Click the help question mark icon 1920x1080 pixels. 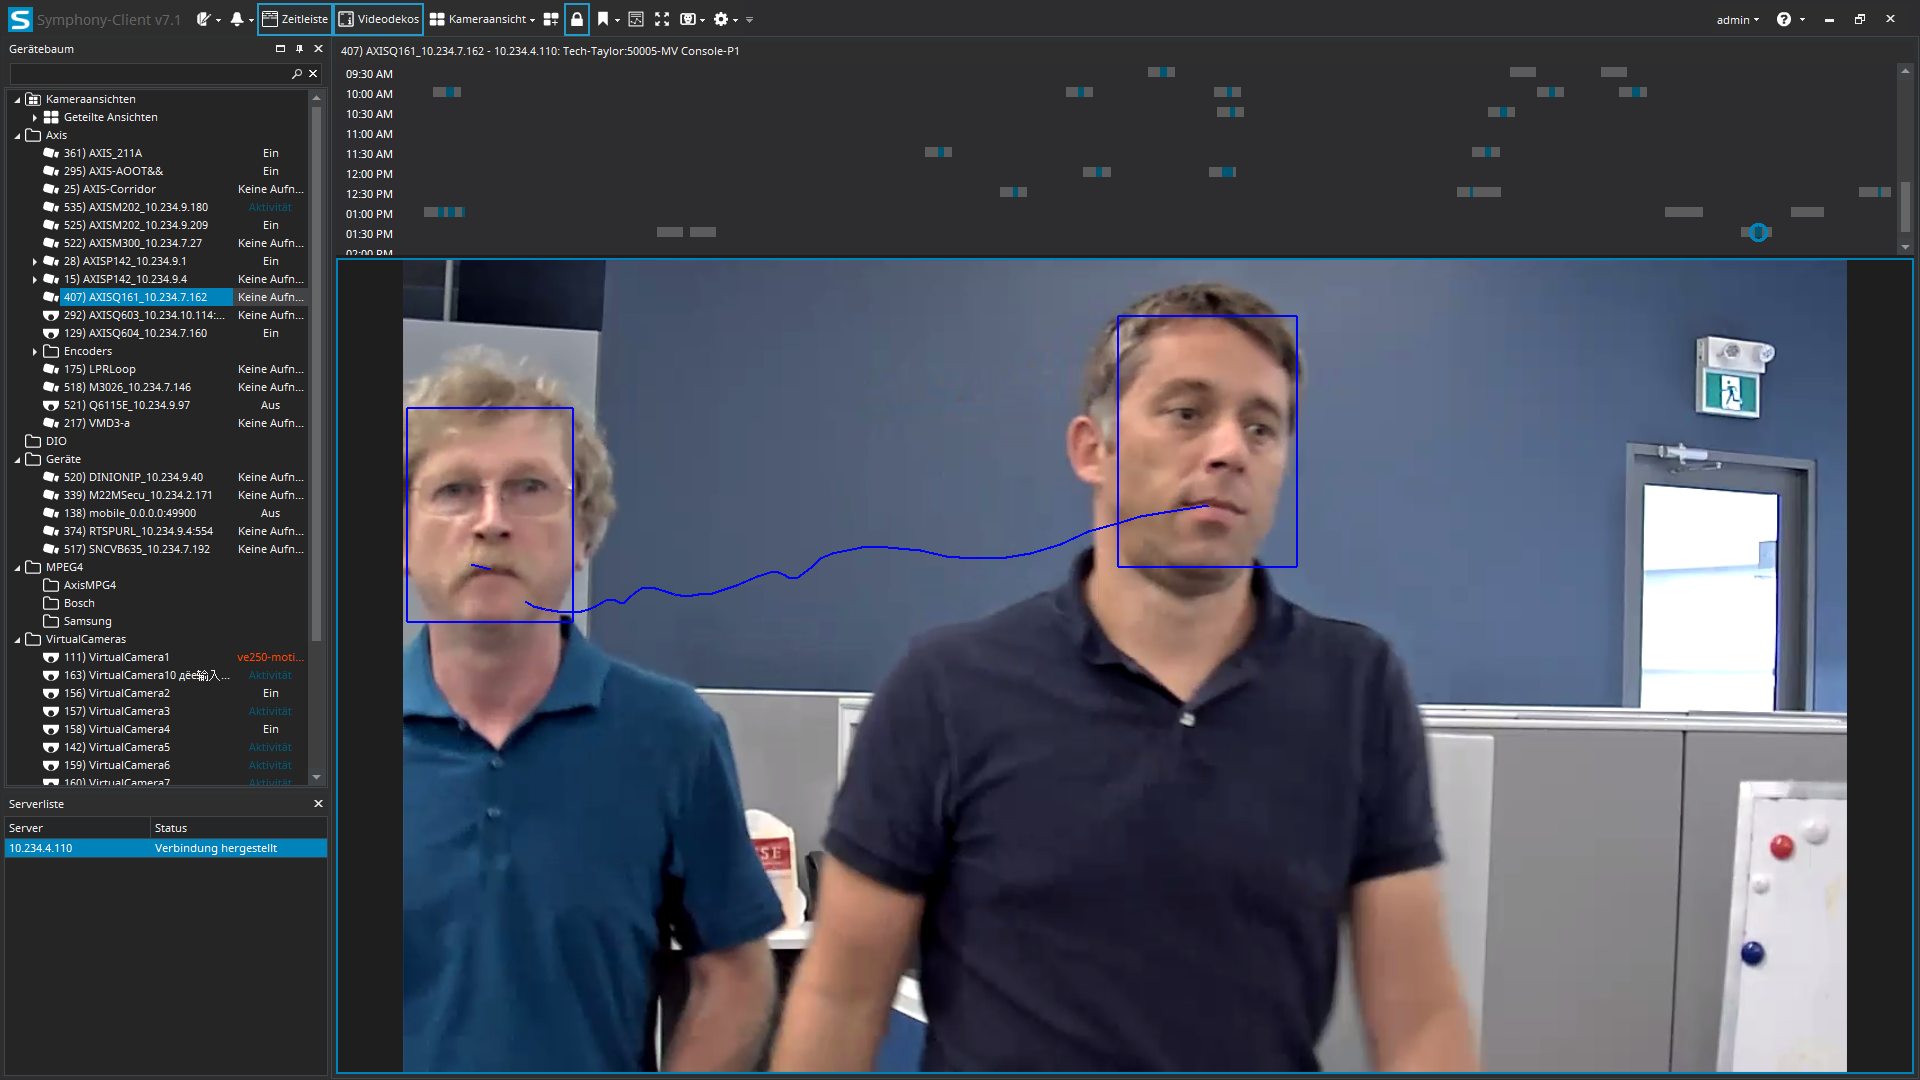click(1784, 19)
